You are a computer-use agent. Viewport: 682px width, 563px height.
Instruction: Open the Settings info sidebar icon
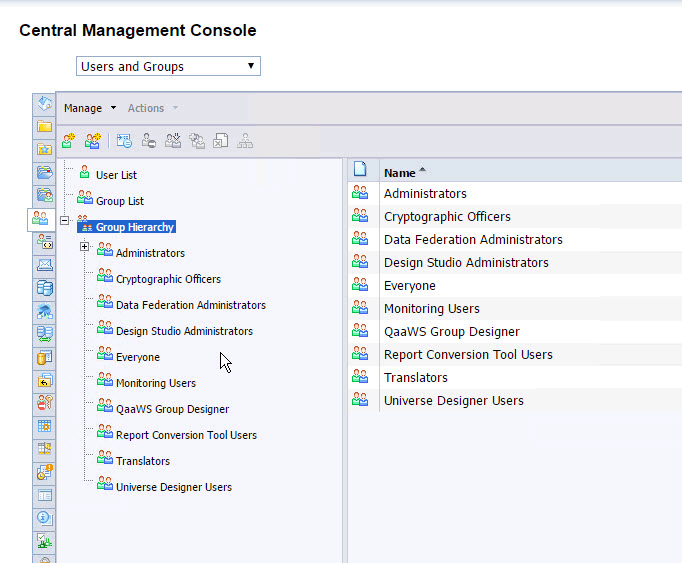tap(44, 518)
